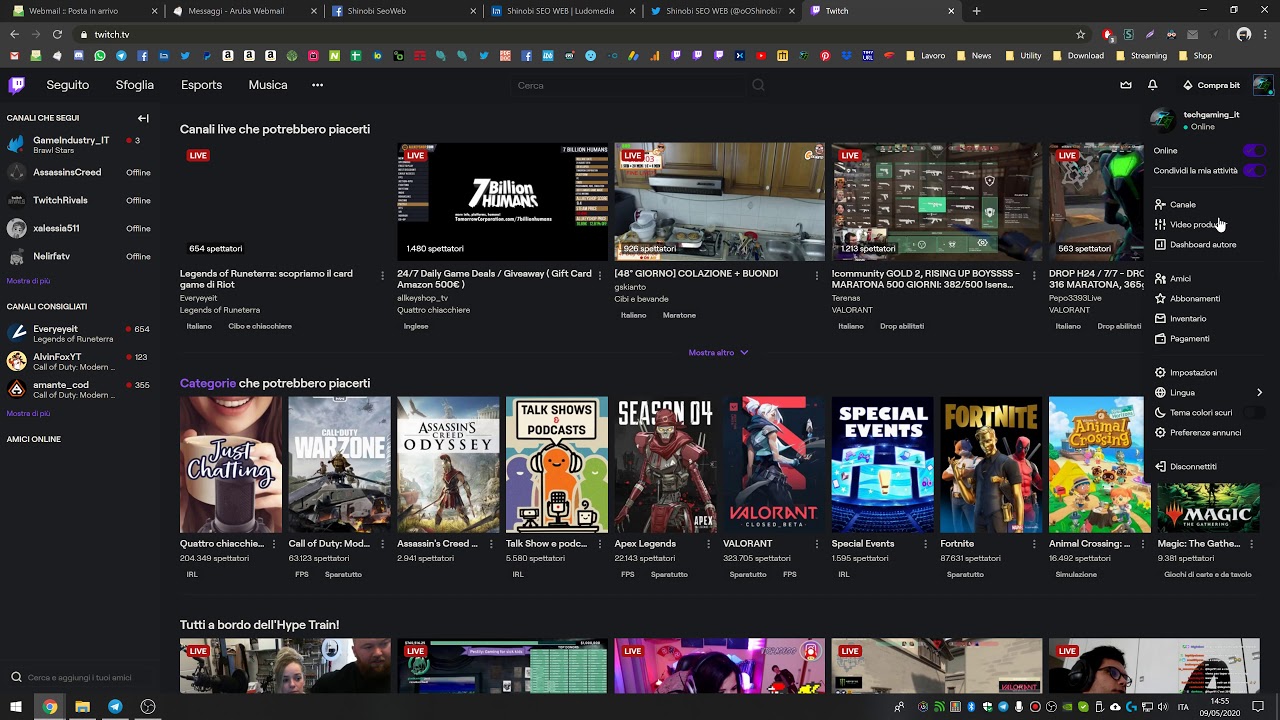The image size is (1280, 720).
Task: Open Esports navigation tab
Action: (x=201, y=85)
